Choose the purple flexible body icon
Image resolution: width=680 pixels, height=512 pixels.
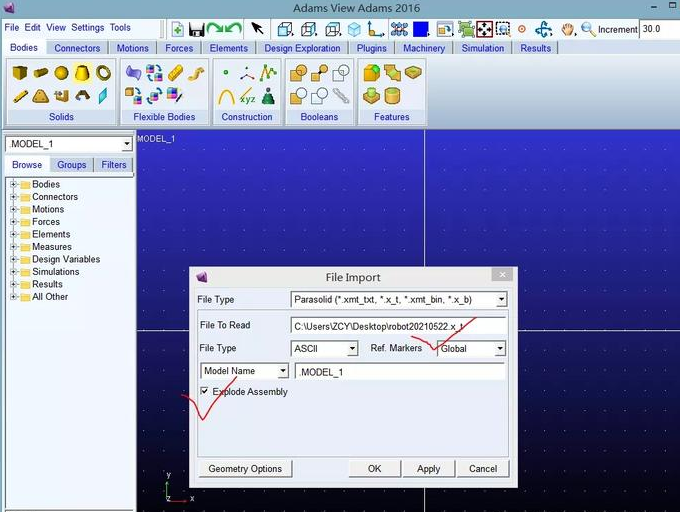[x=133, y=73]
